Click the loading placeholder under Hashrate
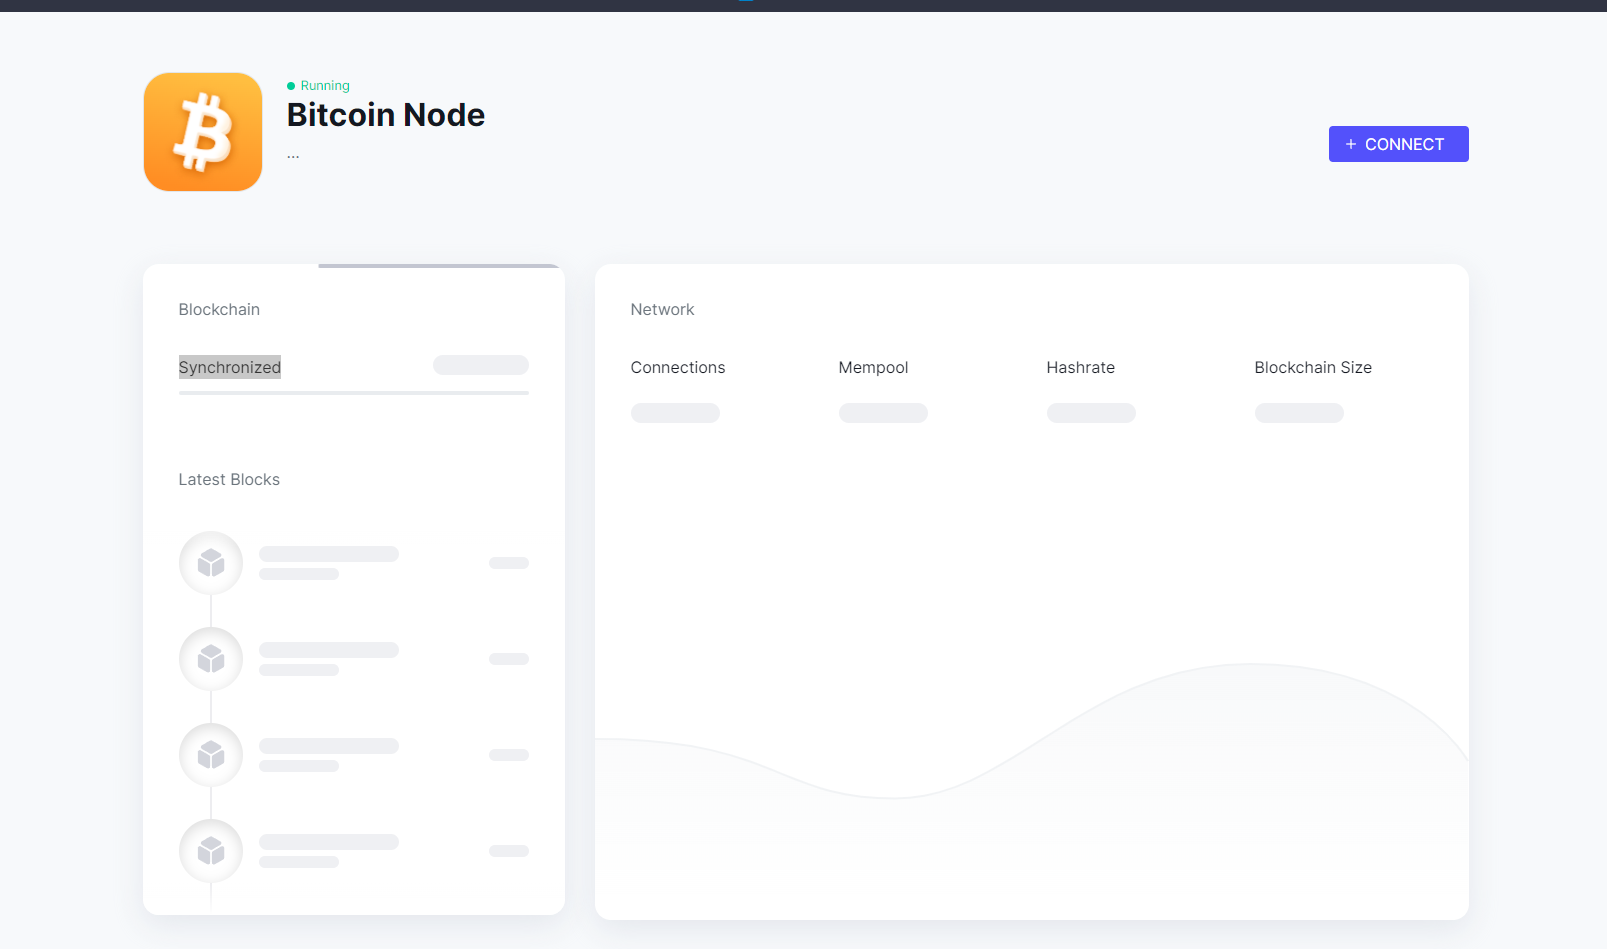Viewport: 1607px width, 949px height. tap(1091, 413)
